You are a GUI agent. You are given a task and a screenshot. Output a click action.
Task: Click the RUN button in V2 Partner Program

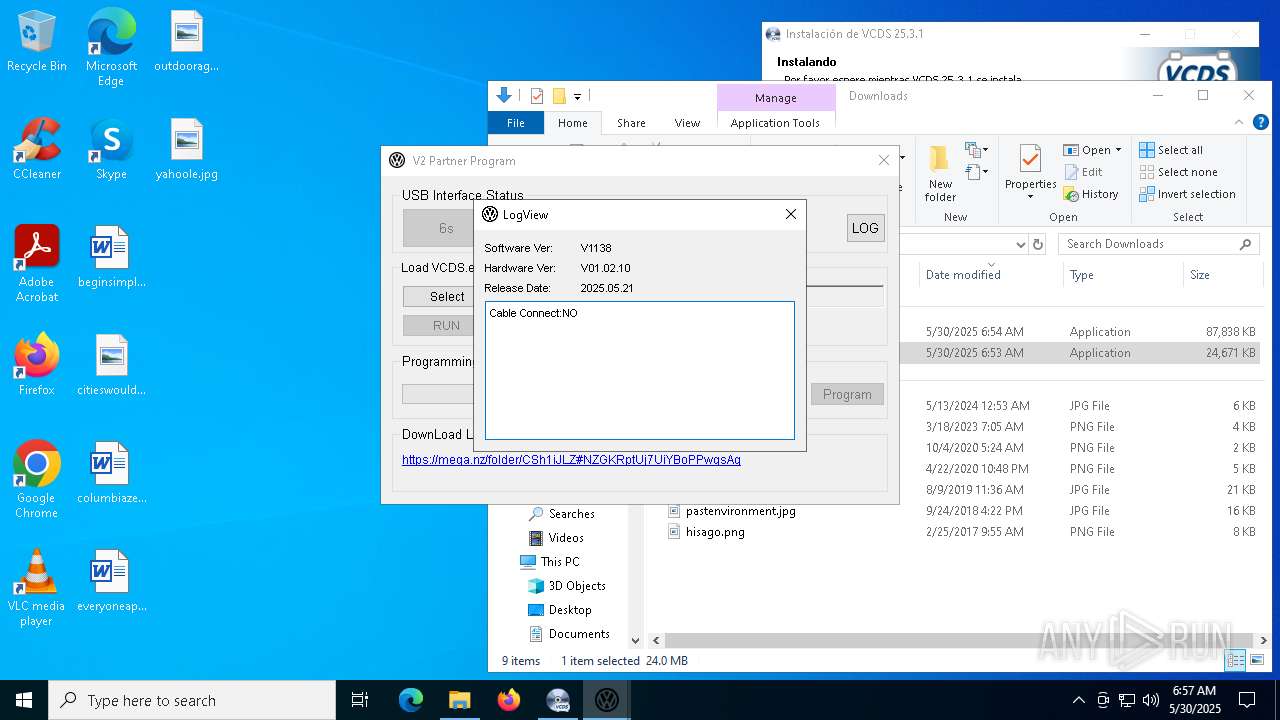pos(438,325)
